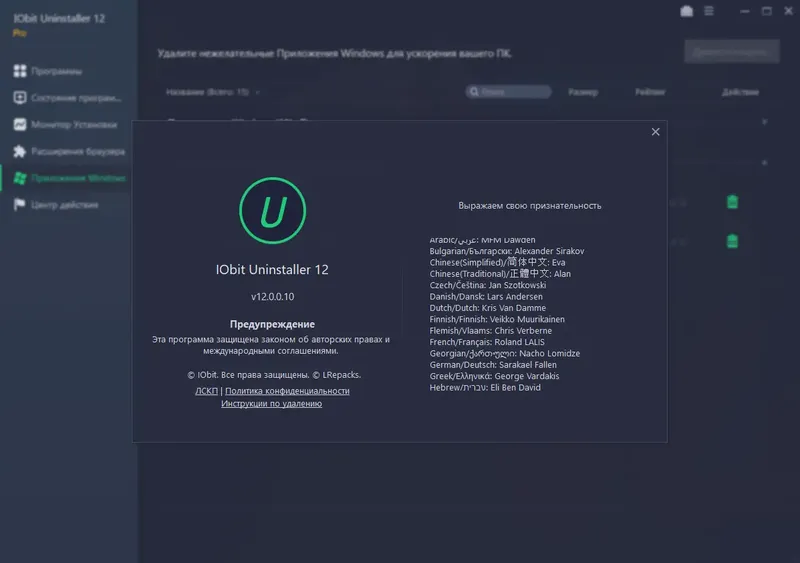Select the Состояние программ sidebar icon
The width and height of the screenshot is (800, 563).
click(20, 97)
